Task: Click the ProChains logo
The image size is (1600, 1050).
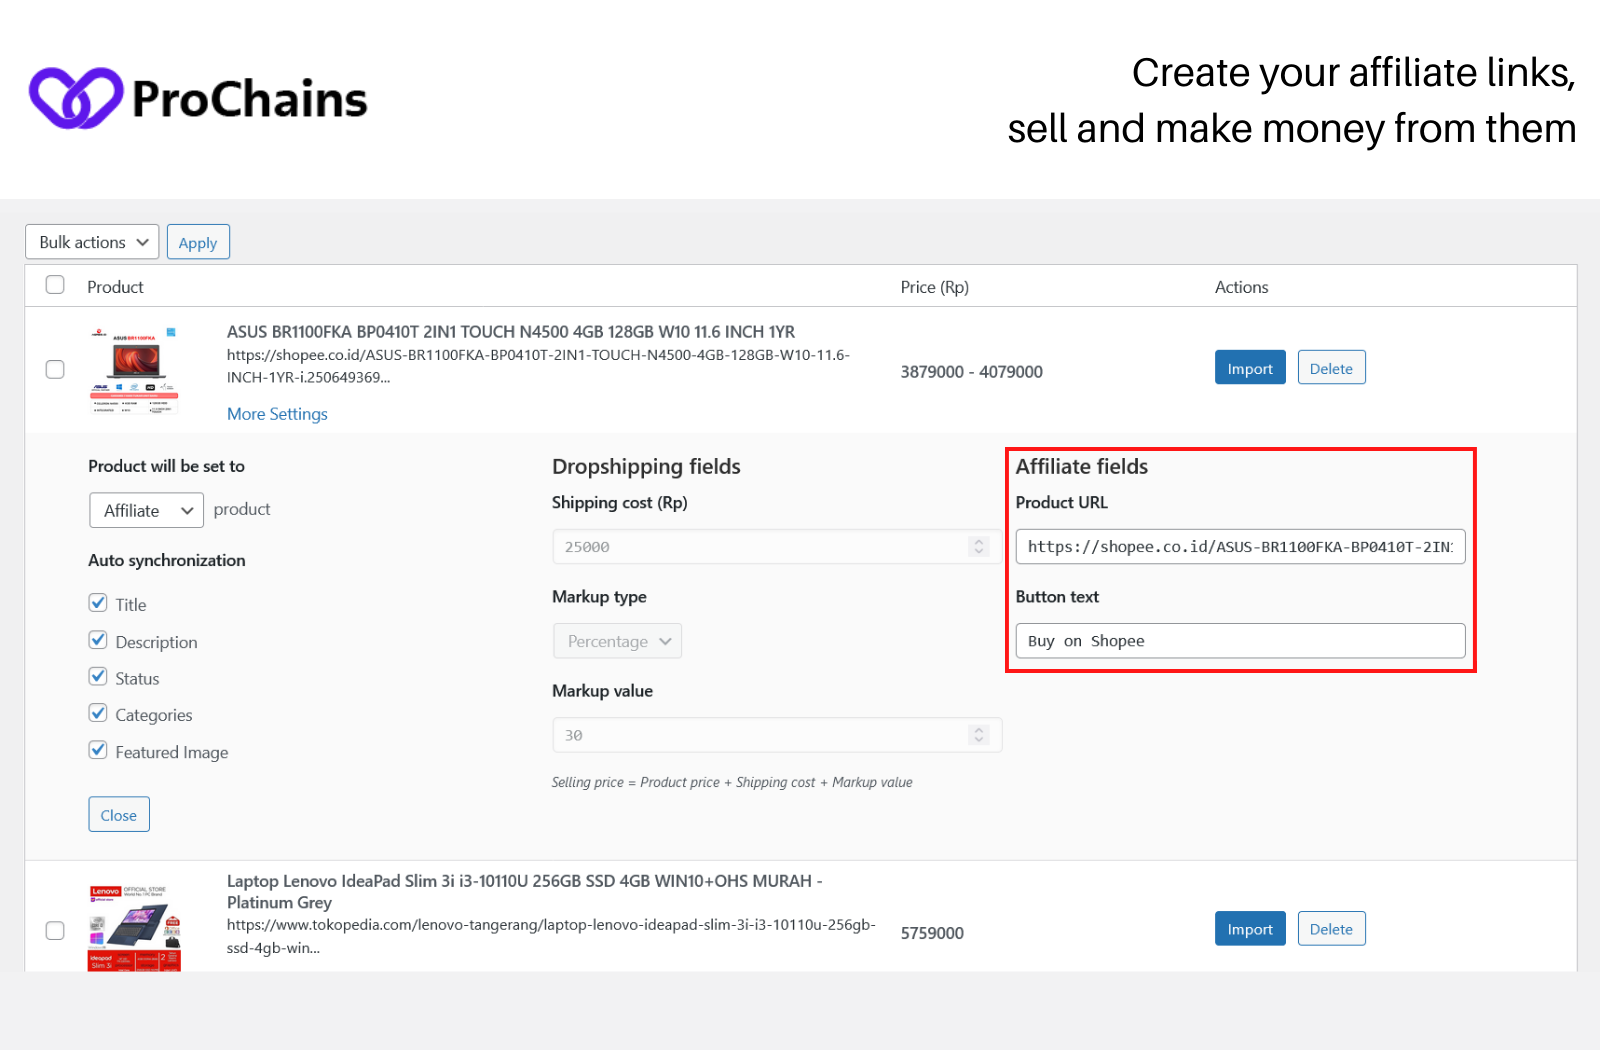Action: coord(198,98)
